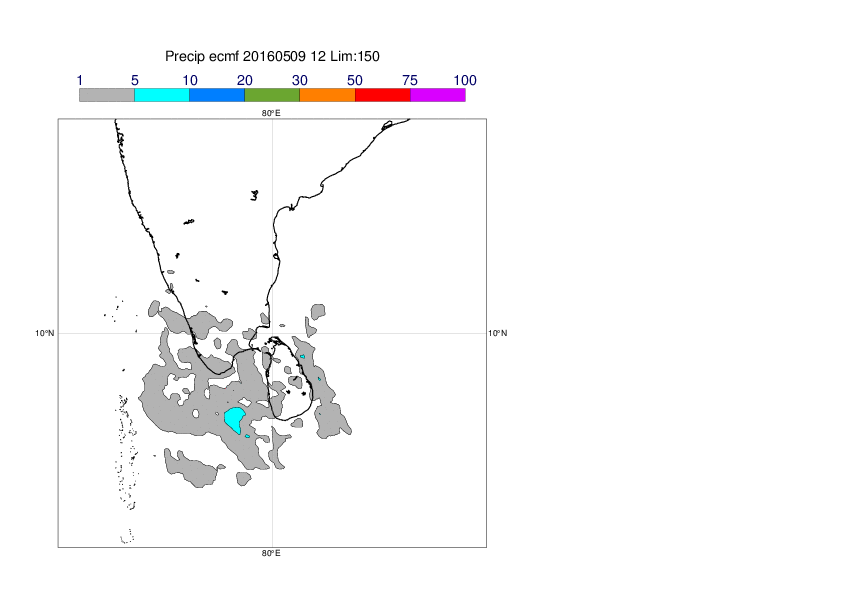Screen dimensions: 842x596
Task: Click the right '10°N' latitude label
Action: (x=498, y=333)
